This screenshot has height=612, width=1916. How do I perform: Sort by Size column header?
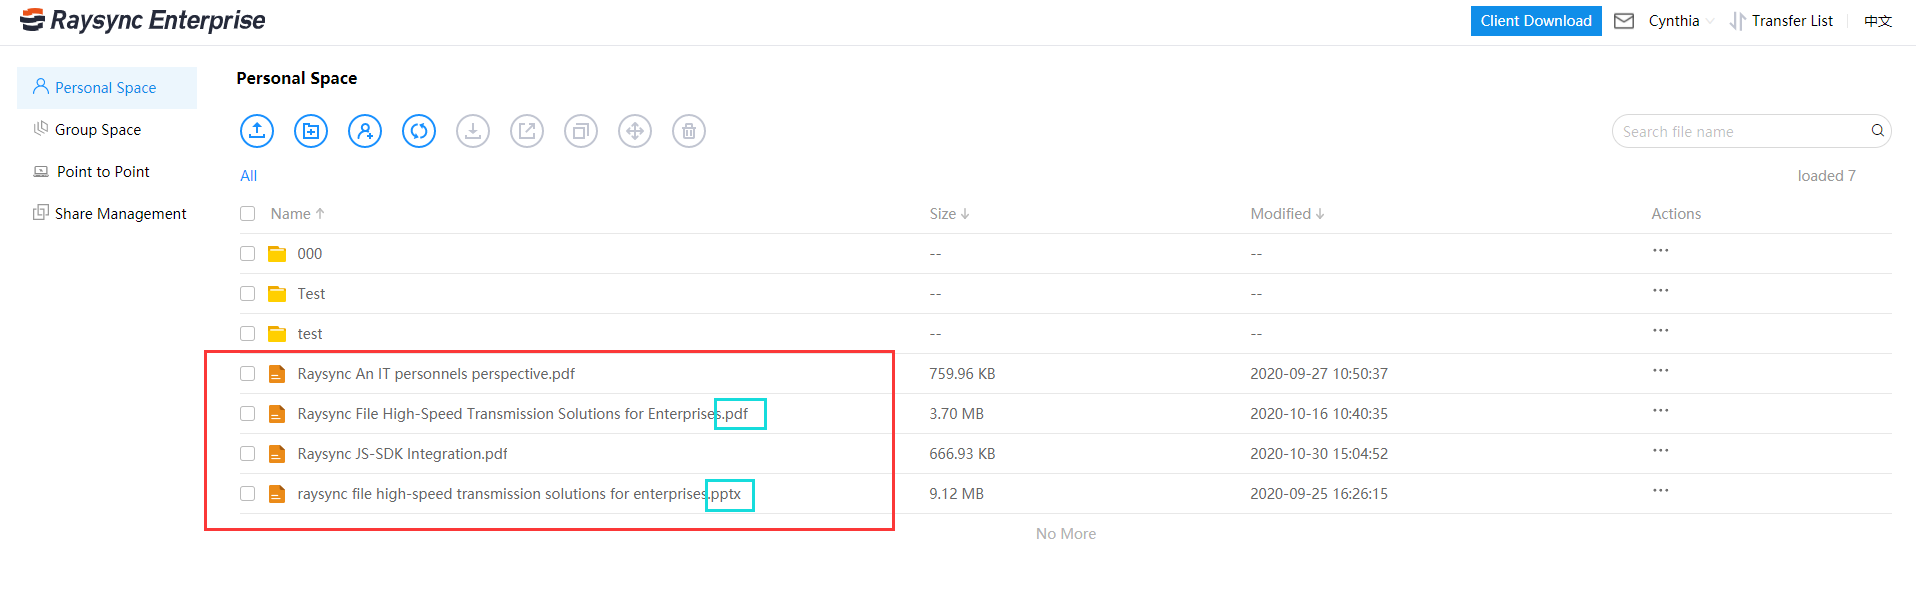pyautogui.click(x=949, y=214)
